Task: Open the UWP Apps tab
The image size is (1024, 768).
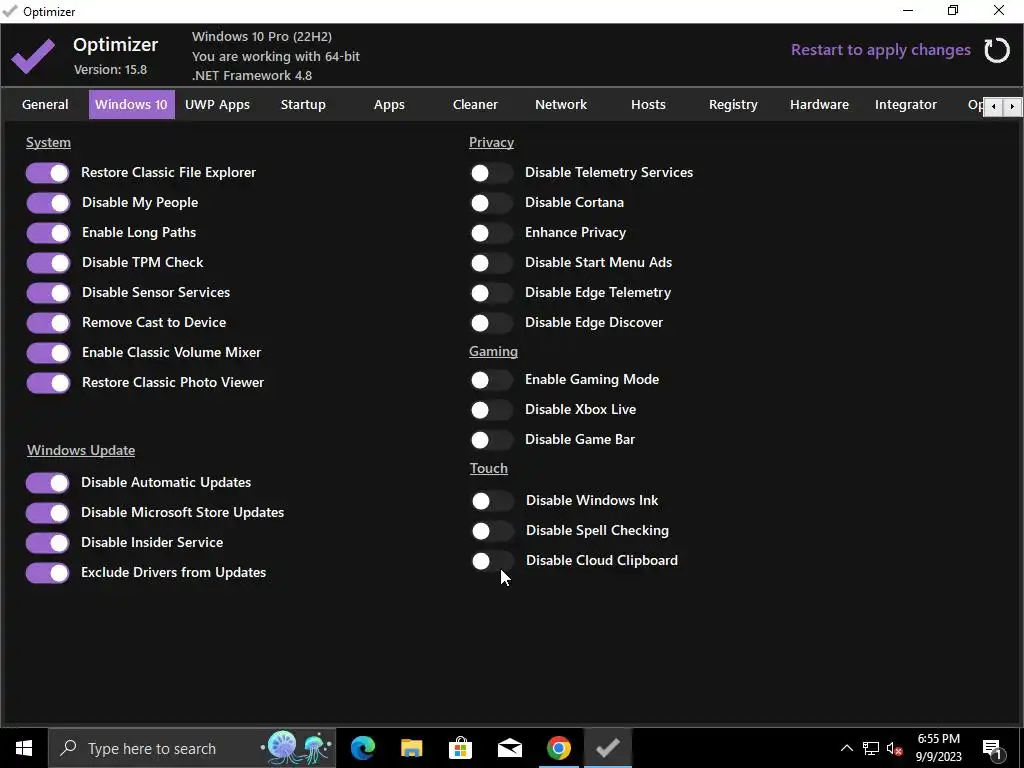Action: 217,104
